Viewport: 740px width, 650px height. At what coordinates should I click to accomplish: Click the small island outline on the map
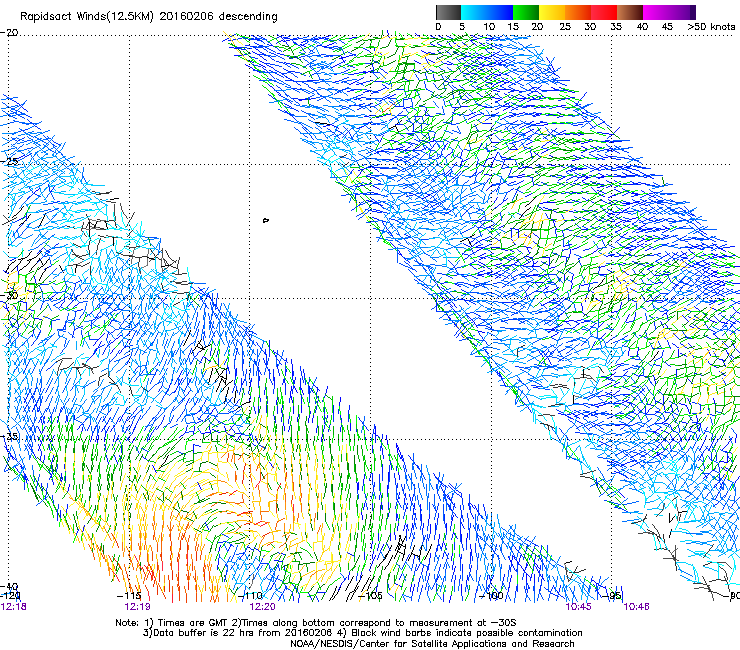[266, 220]
